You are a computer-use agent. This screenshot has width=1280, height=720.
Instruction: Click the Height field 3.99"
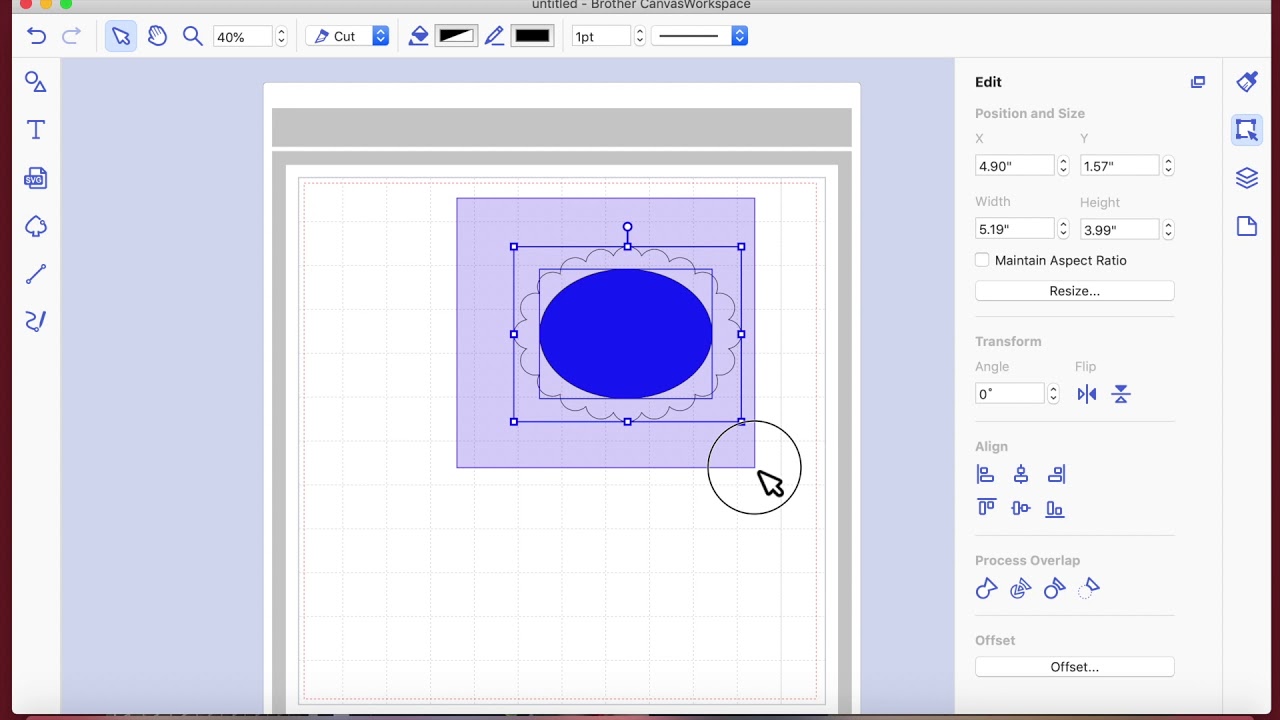click(x=1120, y=229)
